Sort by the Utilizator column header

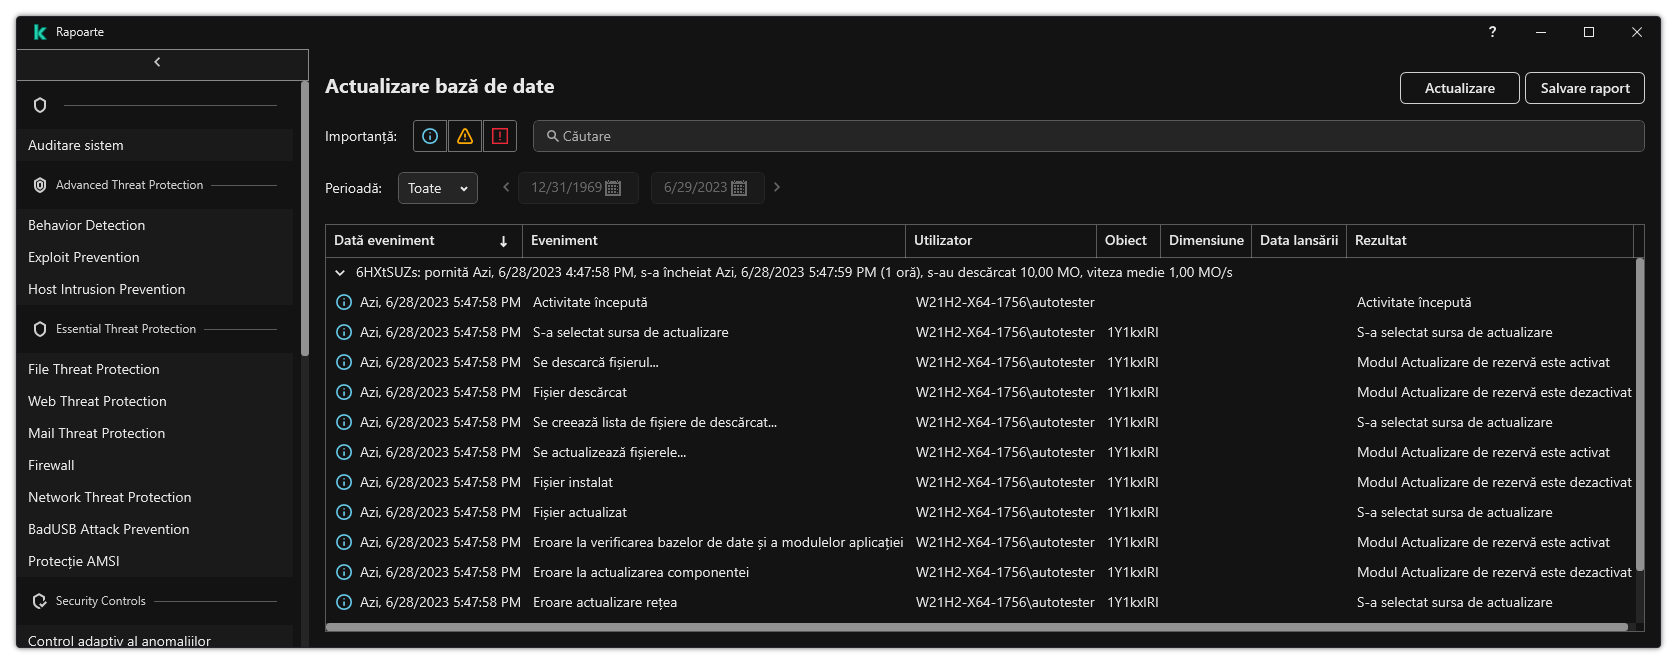[943, 240]
